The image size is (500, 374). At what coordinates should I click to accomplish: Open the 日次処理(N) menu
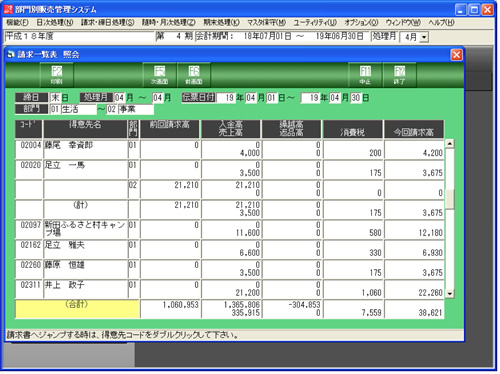tap(55, 23)
